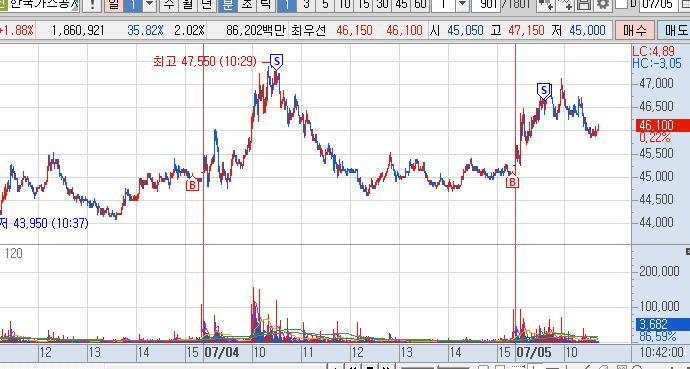The height and width of the screenshot is (369, 690).
Task: Click the 200,000 volume axis label
Action: (x=660, y=271)
